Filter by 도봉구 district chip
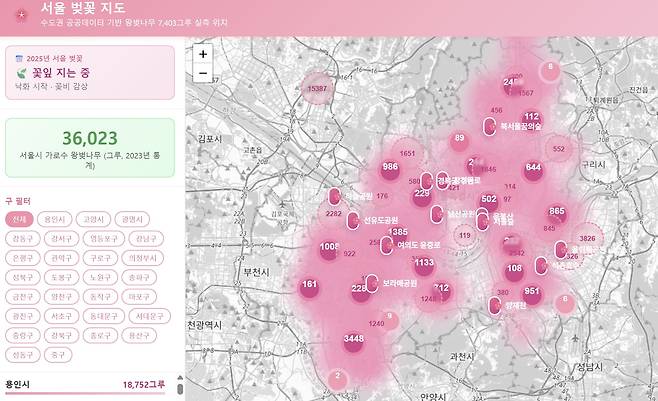Viewport: 658px width, 401px height. (x=61, y=277)
